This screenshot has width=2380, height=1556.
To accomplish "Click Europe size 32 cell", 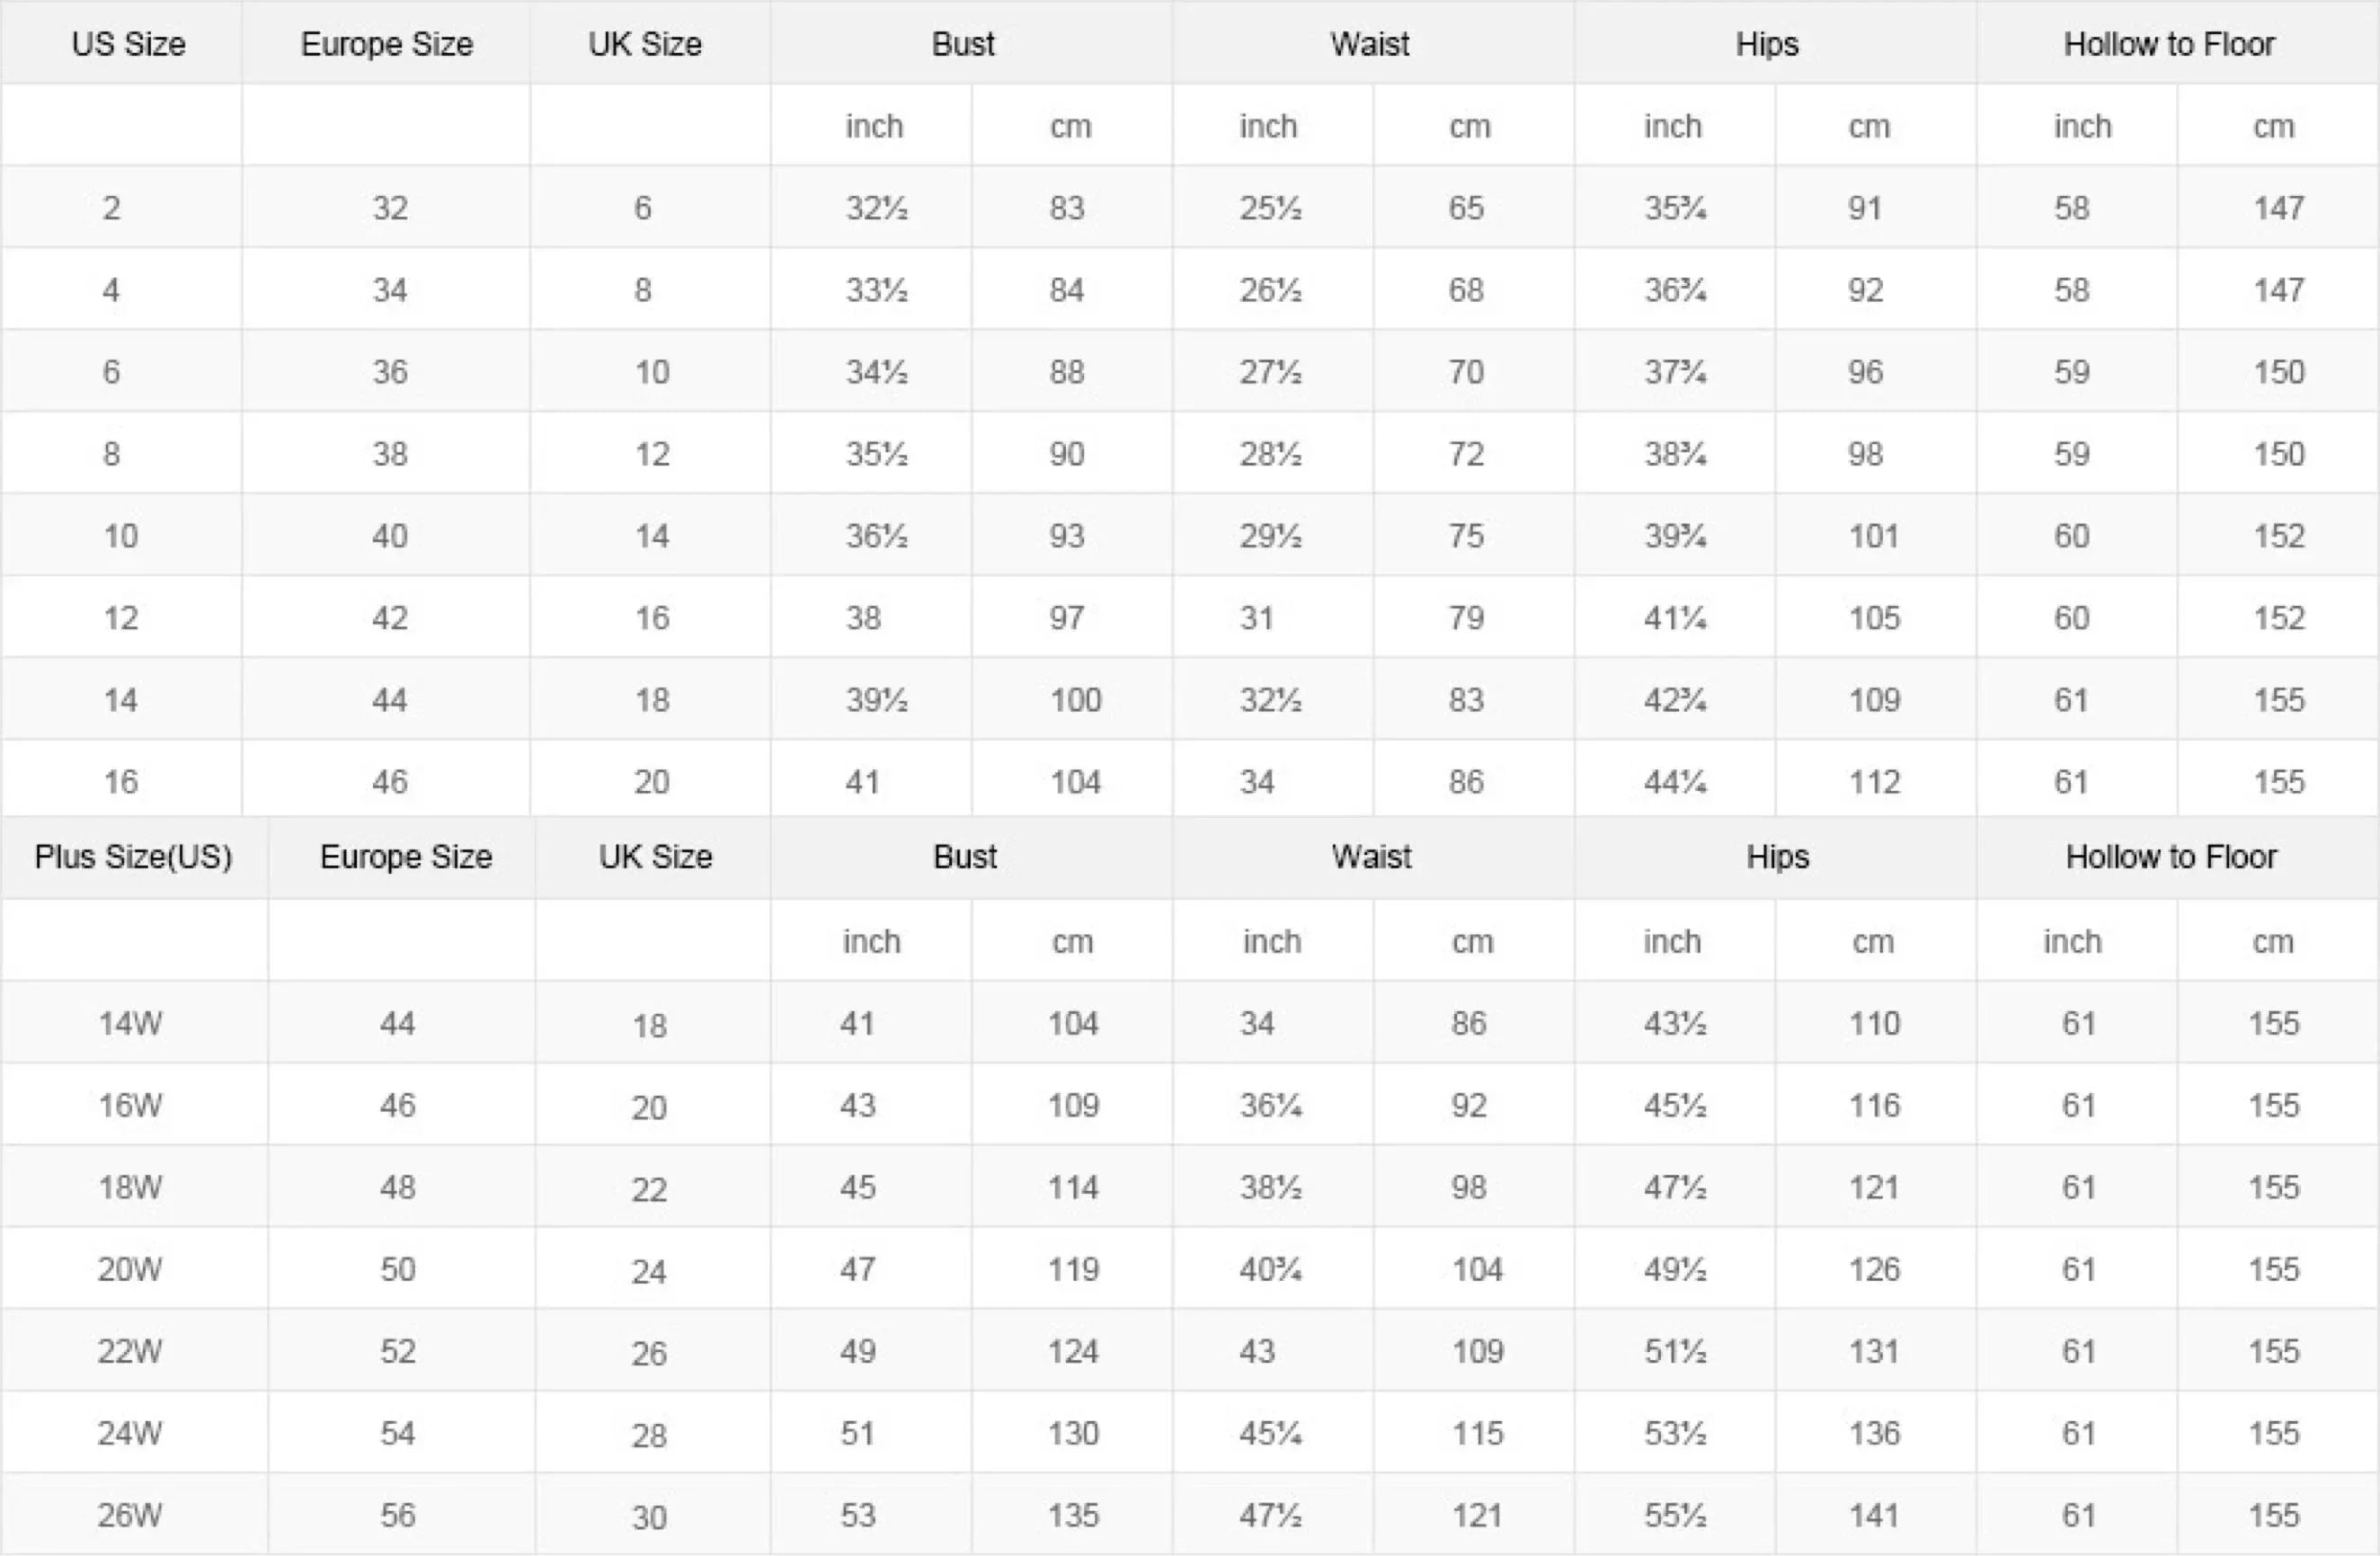I will click(390, 208).
